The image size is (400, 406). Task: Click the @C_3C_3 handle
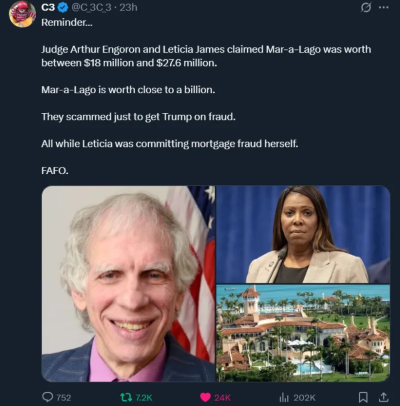tap(91, 7)
